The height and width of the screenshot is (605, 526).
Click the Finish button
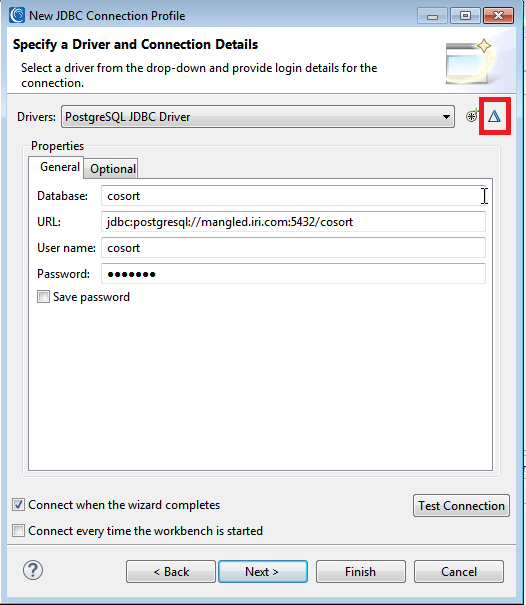(x=360, y=571)
